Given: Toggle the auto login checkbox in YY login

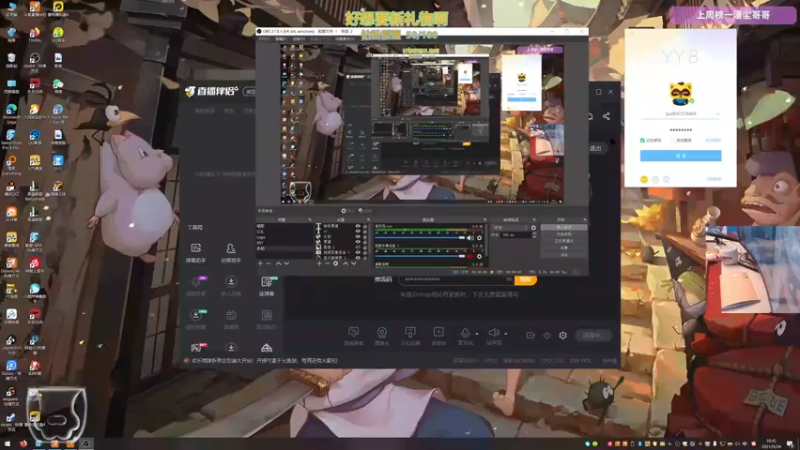Looking at the screenshot, I should 673,140.
